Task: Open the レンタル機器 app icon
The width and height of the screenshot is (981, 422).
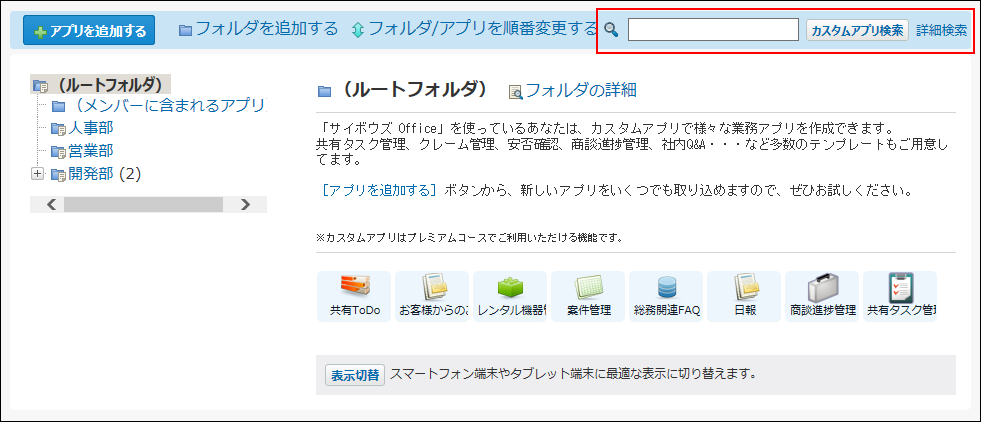Action: pyautogui.click(x=510, y=288)
